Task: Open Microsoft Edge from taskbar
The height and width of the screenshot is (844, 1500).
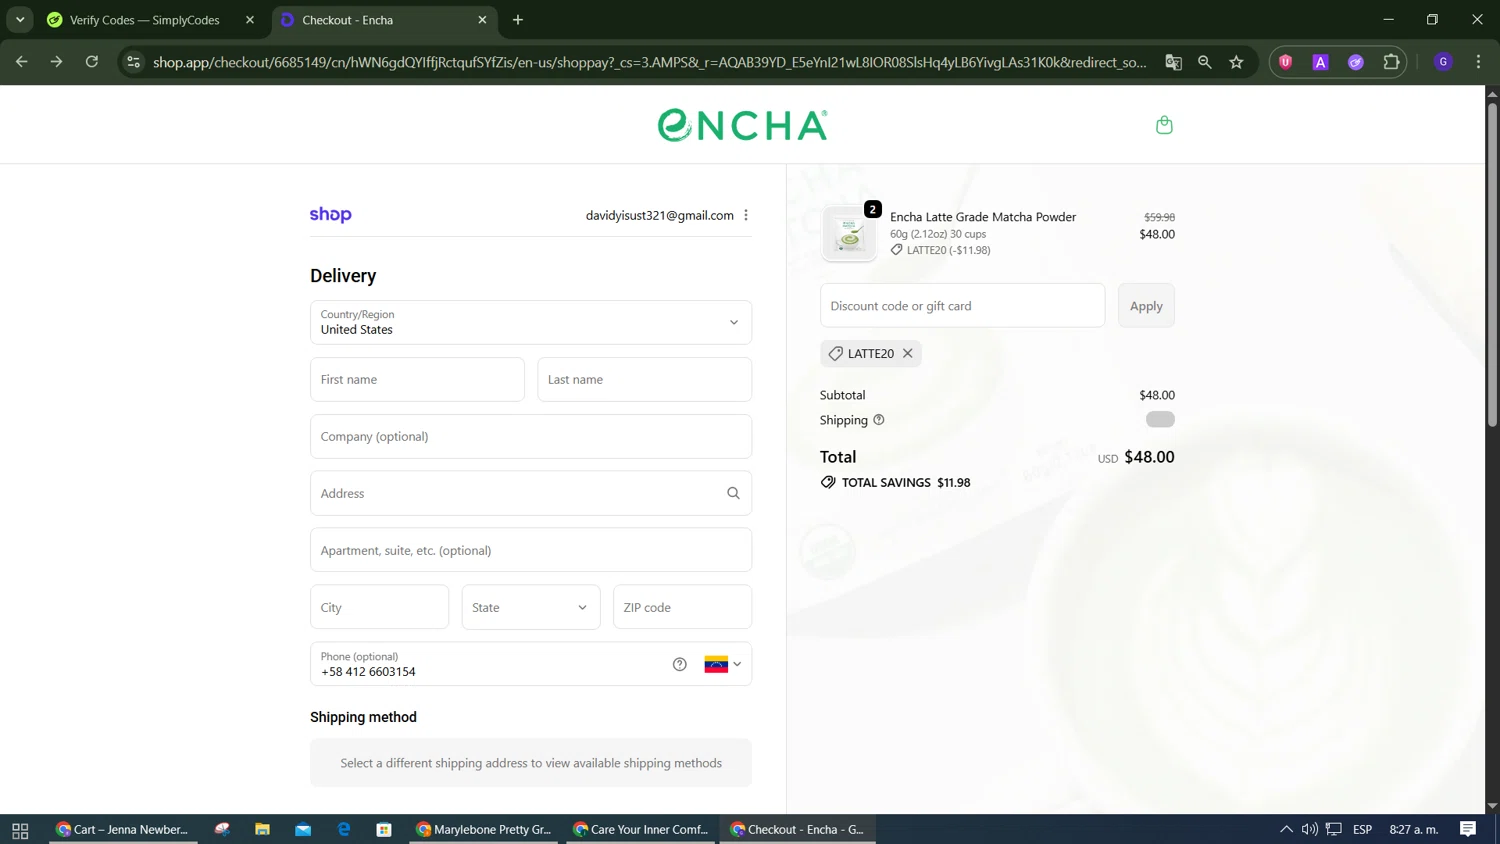Action: [x=344, y=830]
